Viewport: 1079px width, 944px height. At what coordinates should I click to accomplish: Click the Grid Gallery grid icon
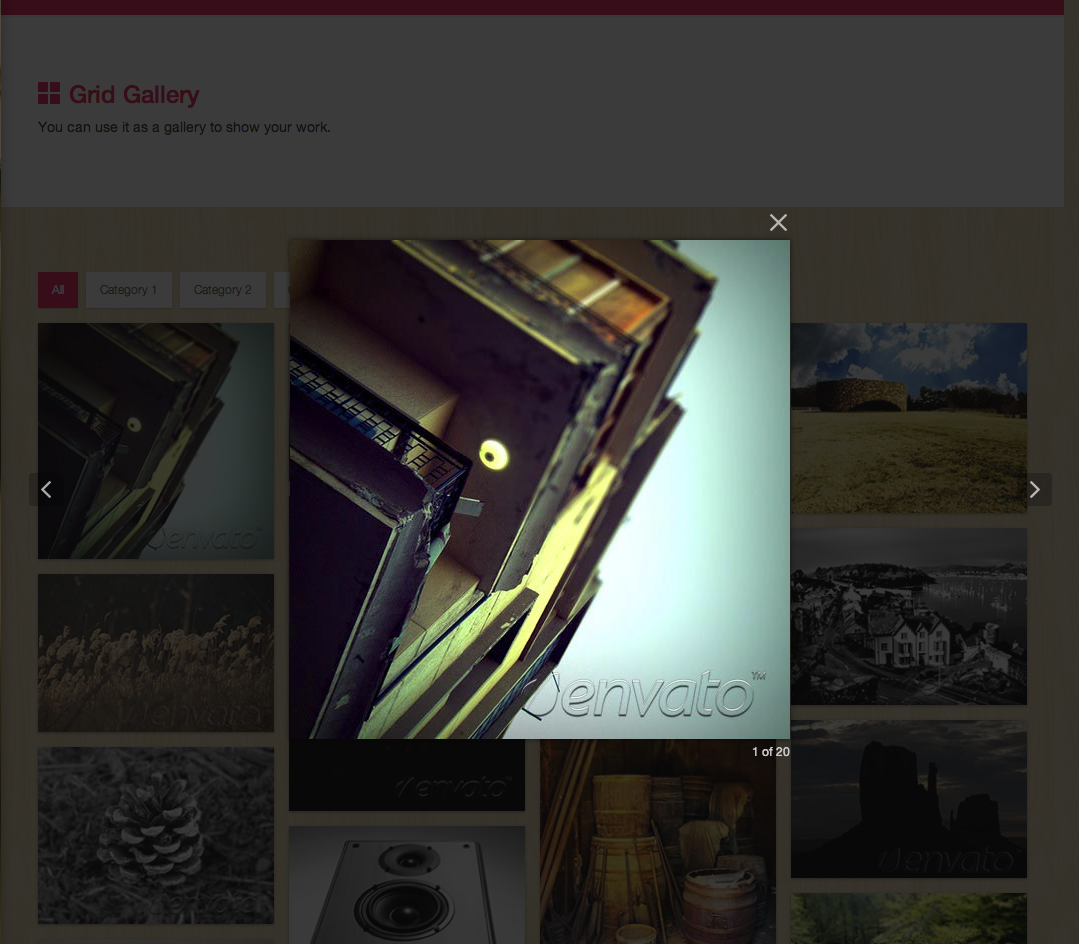coord(49,93)
